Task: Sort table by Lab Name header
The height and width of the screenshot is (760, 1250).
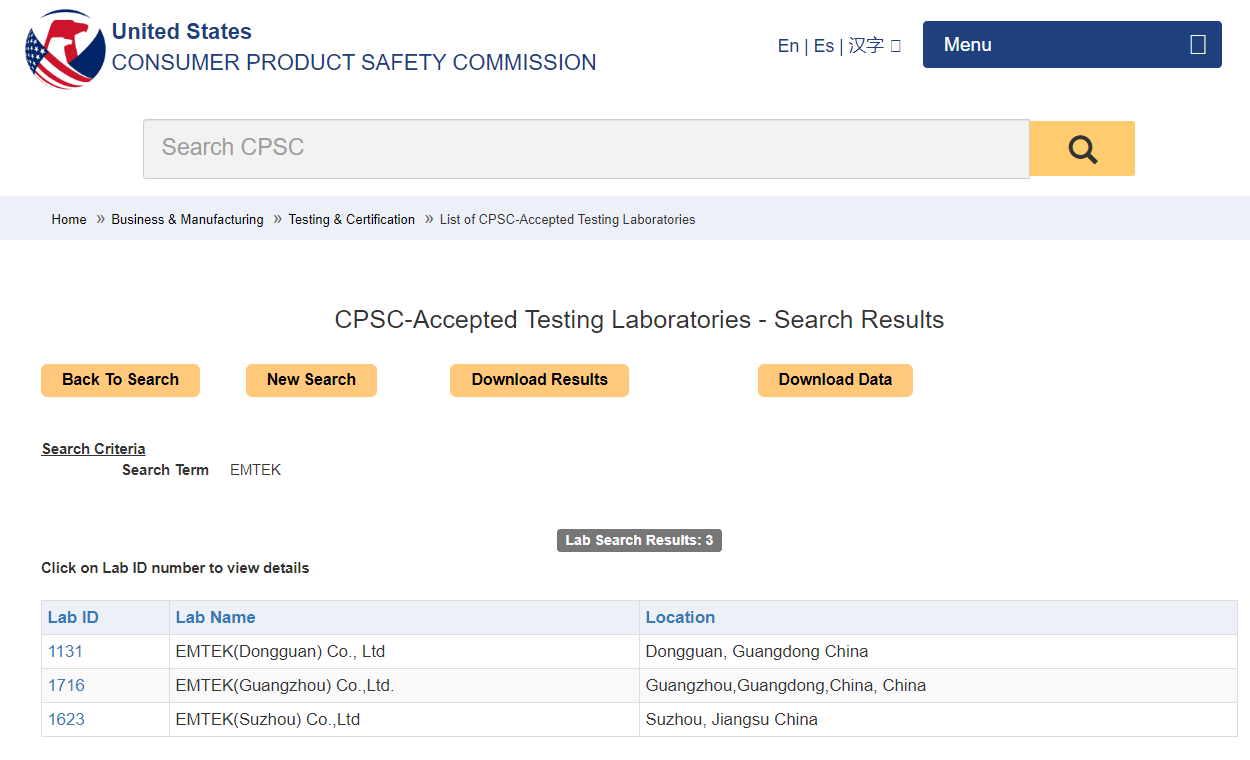Action: 215,618
